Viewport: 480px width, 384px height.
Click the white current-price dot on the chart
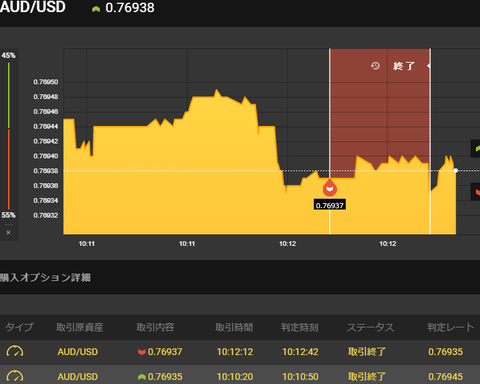coord(456,170)
